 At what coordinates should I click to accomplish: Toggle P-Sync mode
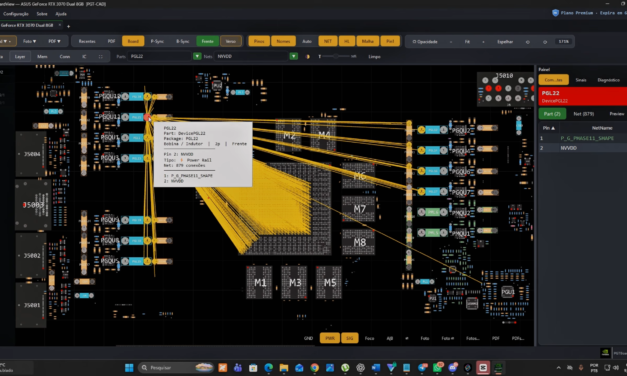157,41
